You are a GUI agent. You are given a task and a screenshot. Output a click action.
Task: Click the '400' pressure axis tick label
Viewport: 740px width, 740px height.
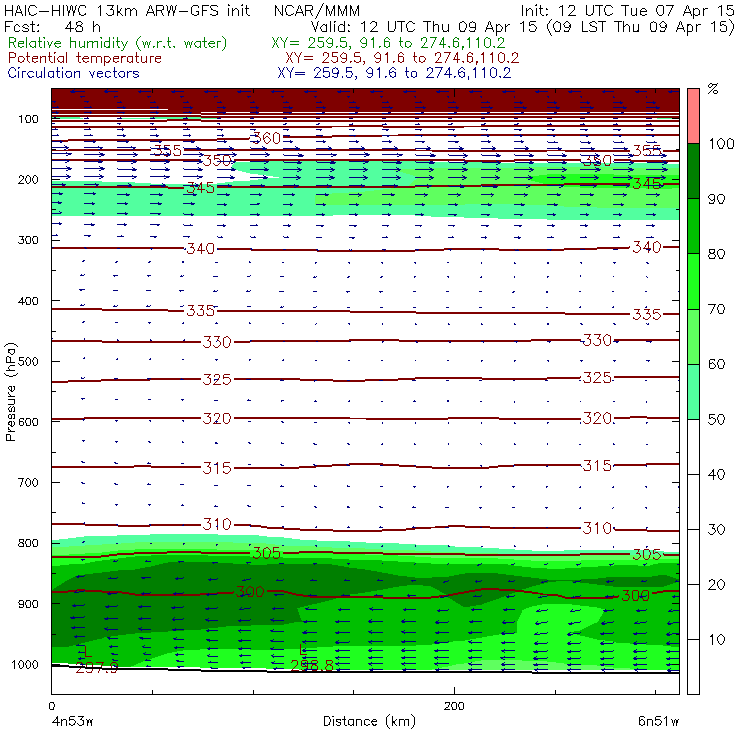28,301
